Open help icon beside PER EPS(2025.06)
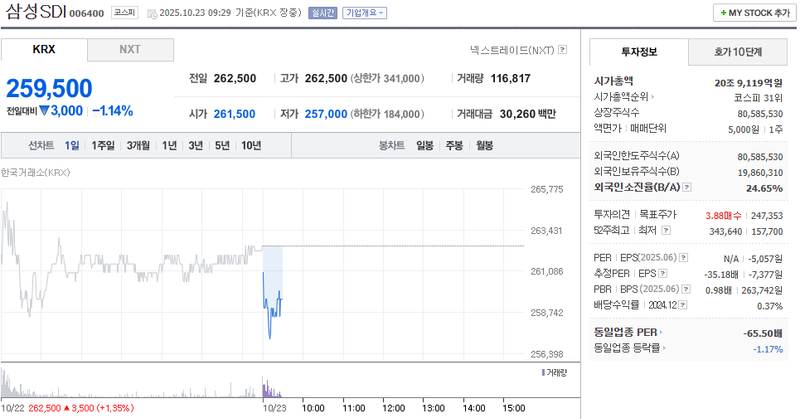Screen dimensions: 800x419 click(x=683, y=258)
